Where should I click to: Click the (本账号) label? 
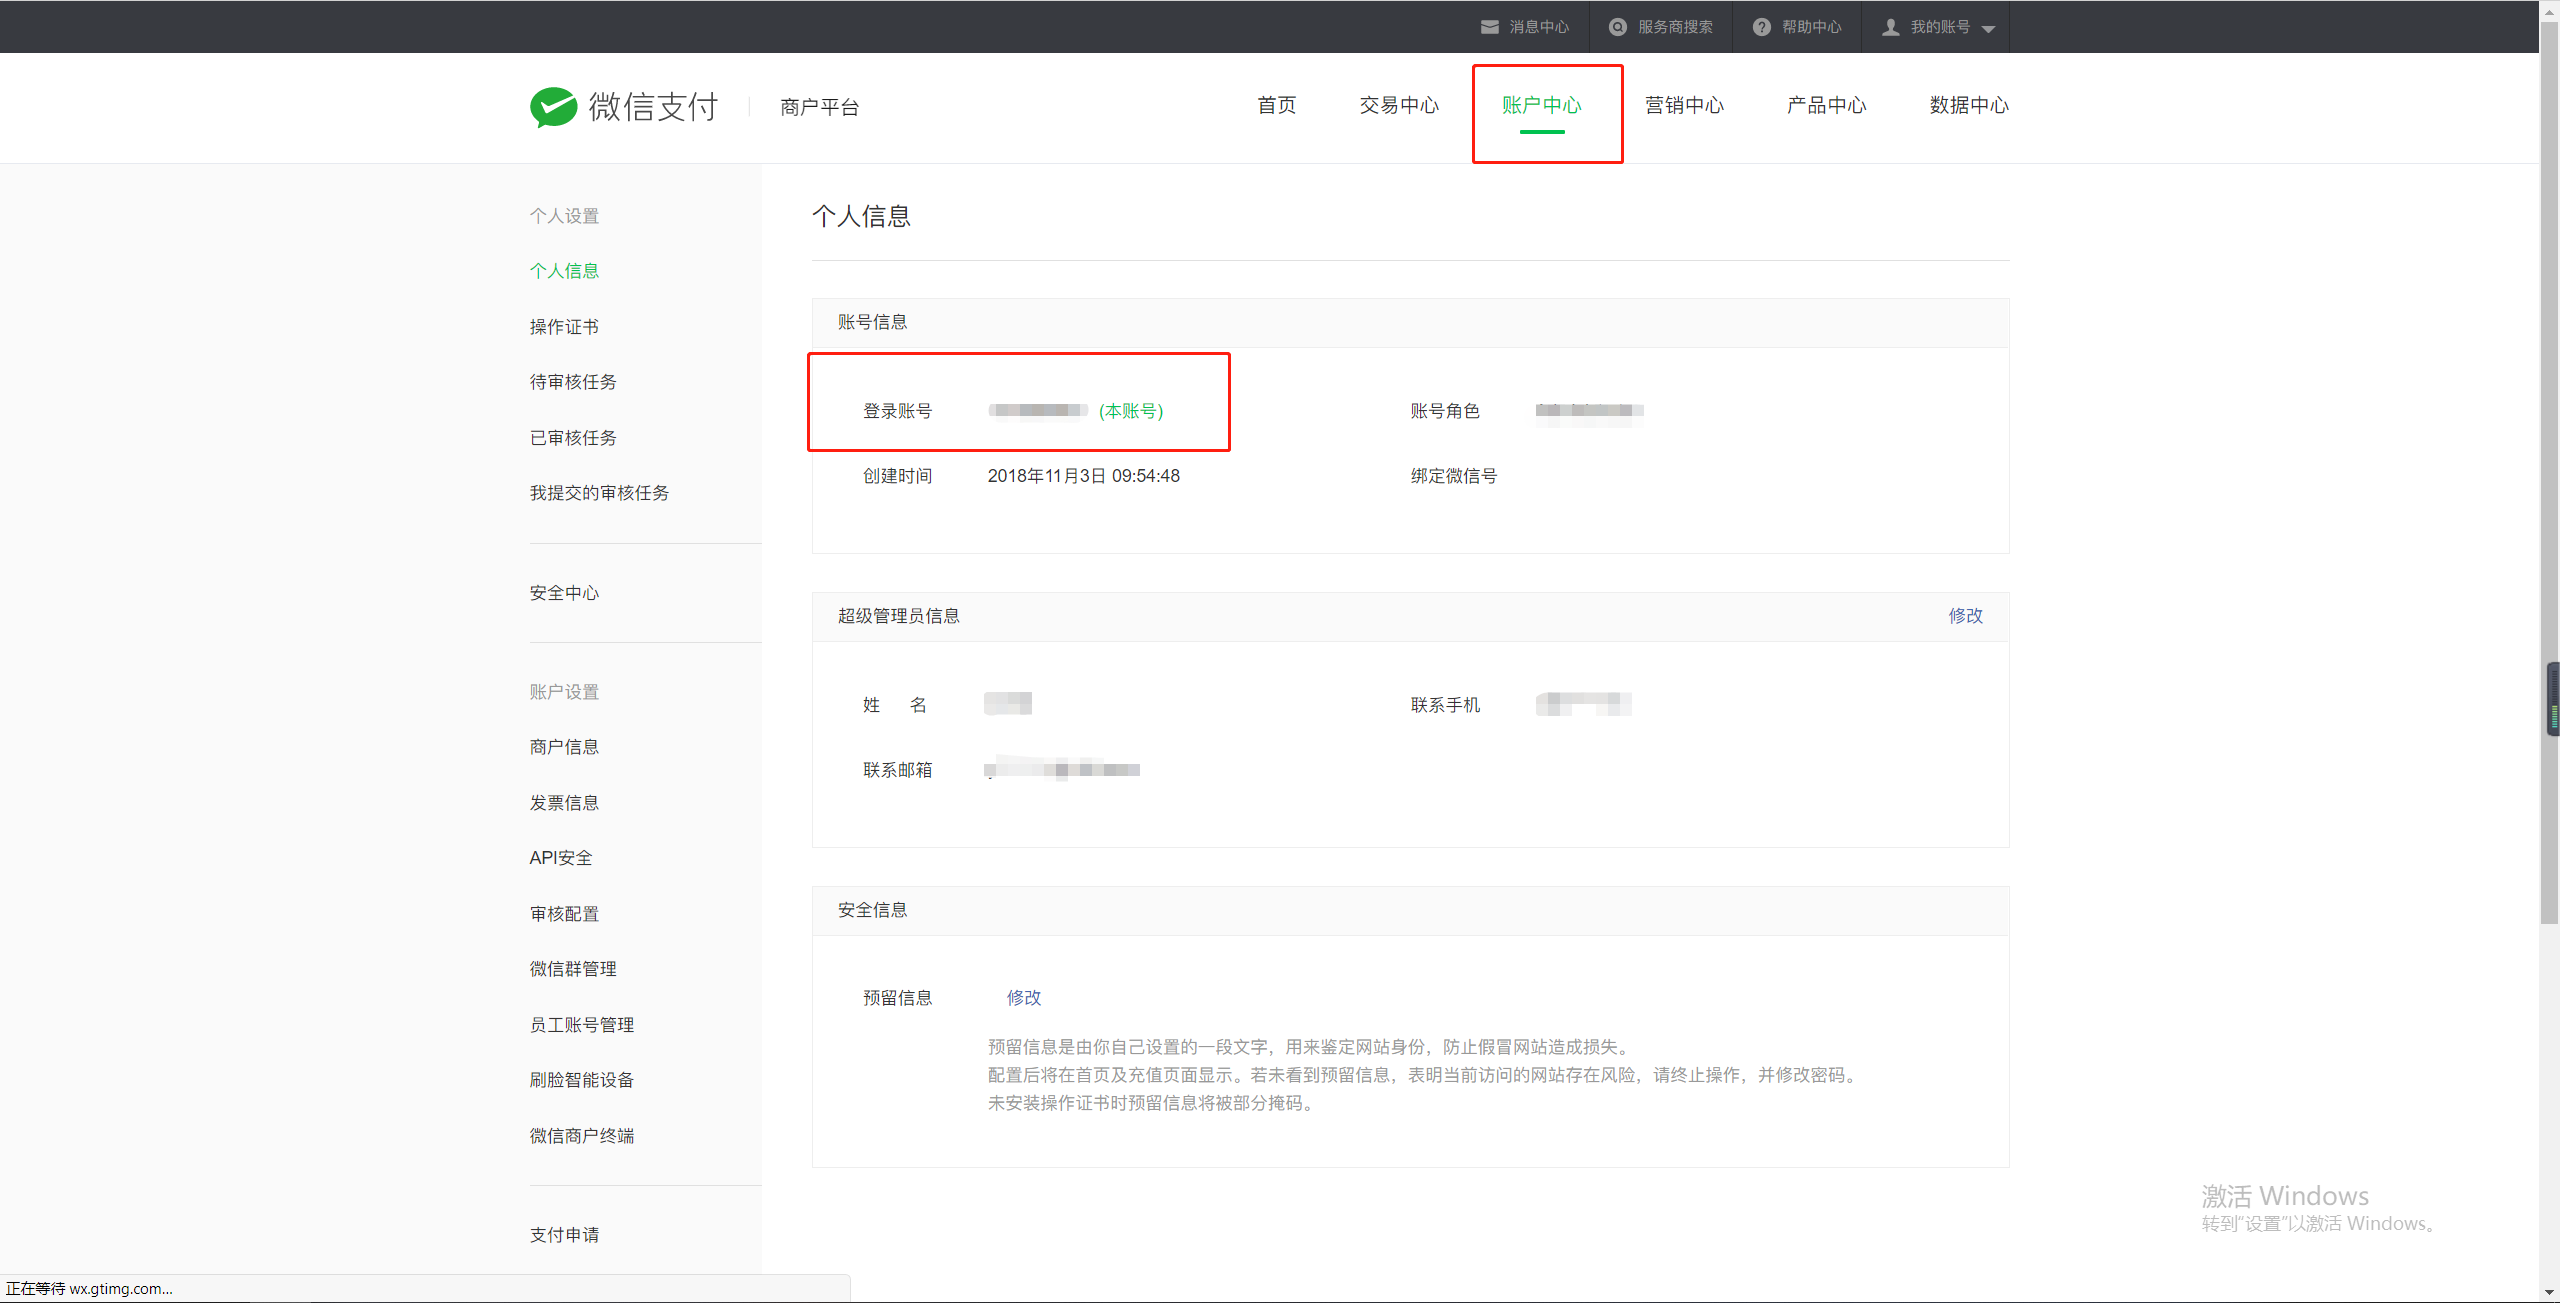tap(1131, 411)
